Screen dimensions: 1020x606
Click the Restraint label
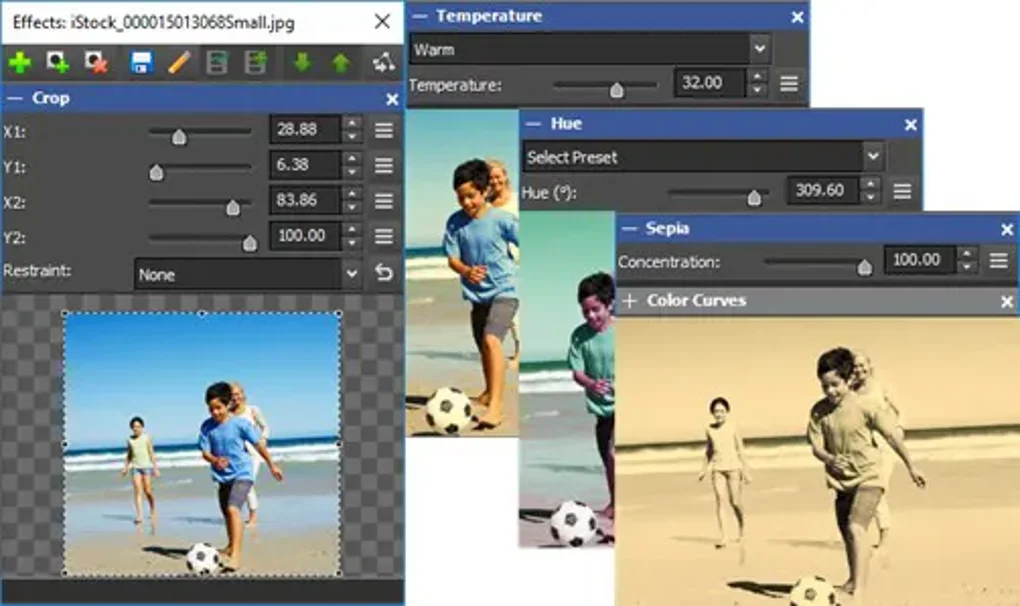38,270
